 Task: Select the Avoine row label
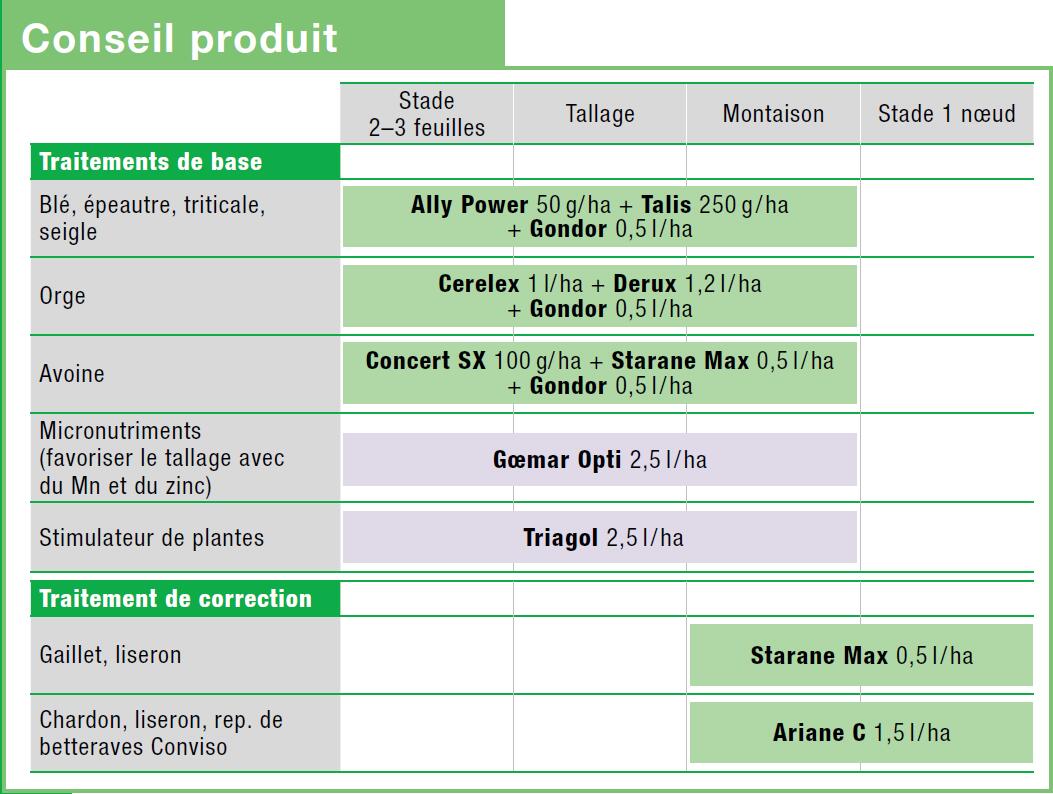(72, 374)
